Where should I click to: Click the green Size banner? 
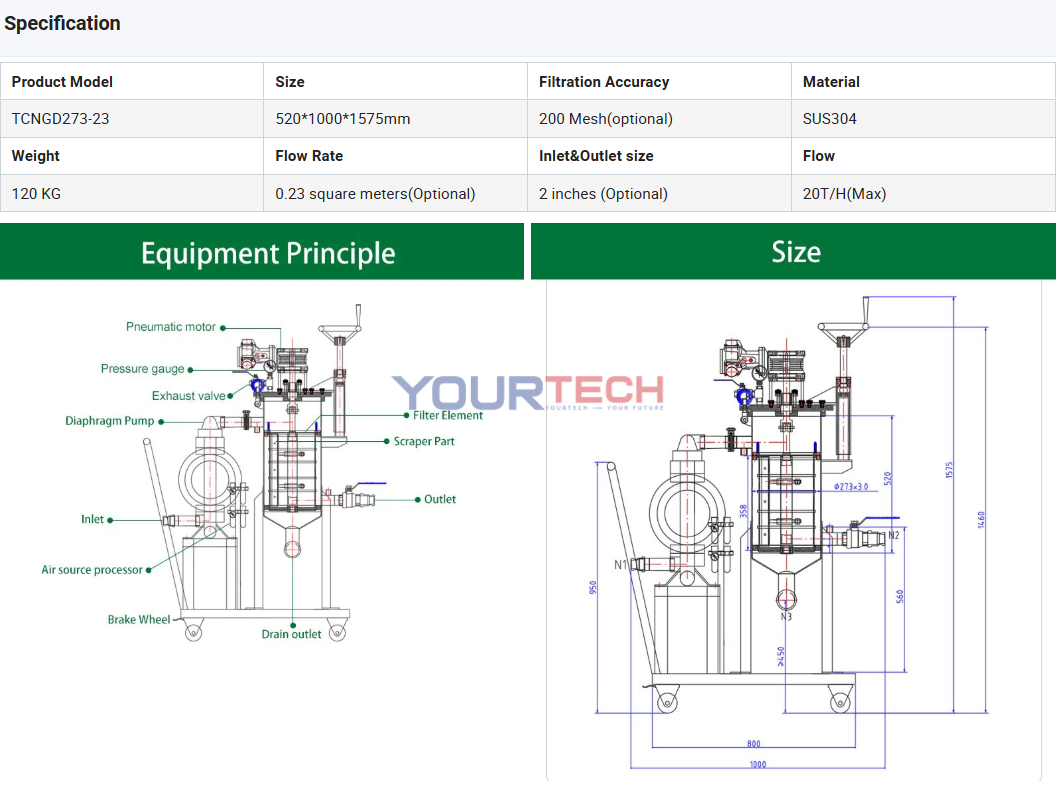click(x=793, y=252)
